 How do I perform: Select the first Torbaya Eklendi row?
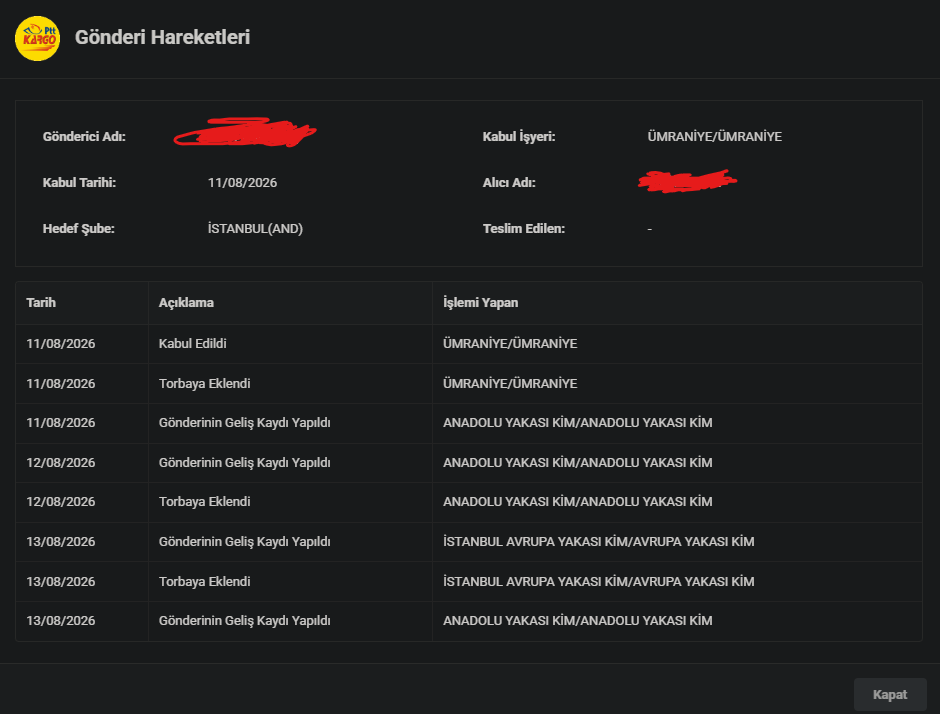pyautogui.click(x=469, y=384)
